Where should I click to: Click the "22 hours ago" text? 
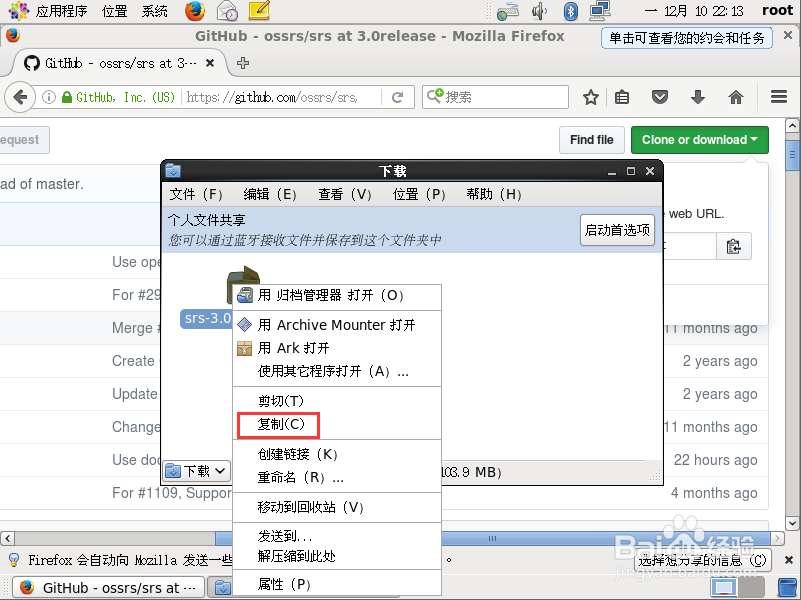[x=715, y=460]
